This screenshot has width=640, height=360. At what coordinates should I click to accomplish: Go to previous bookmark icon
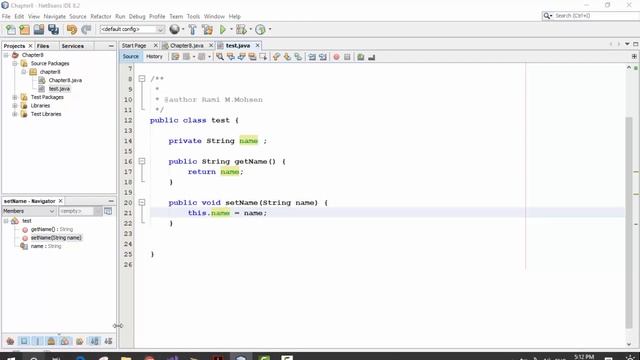click(x=276, y=57)
